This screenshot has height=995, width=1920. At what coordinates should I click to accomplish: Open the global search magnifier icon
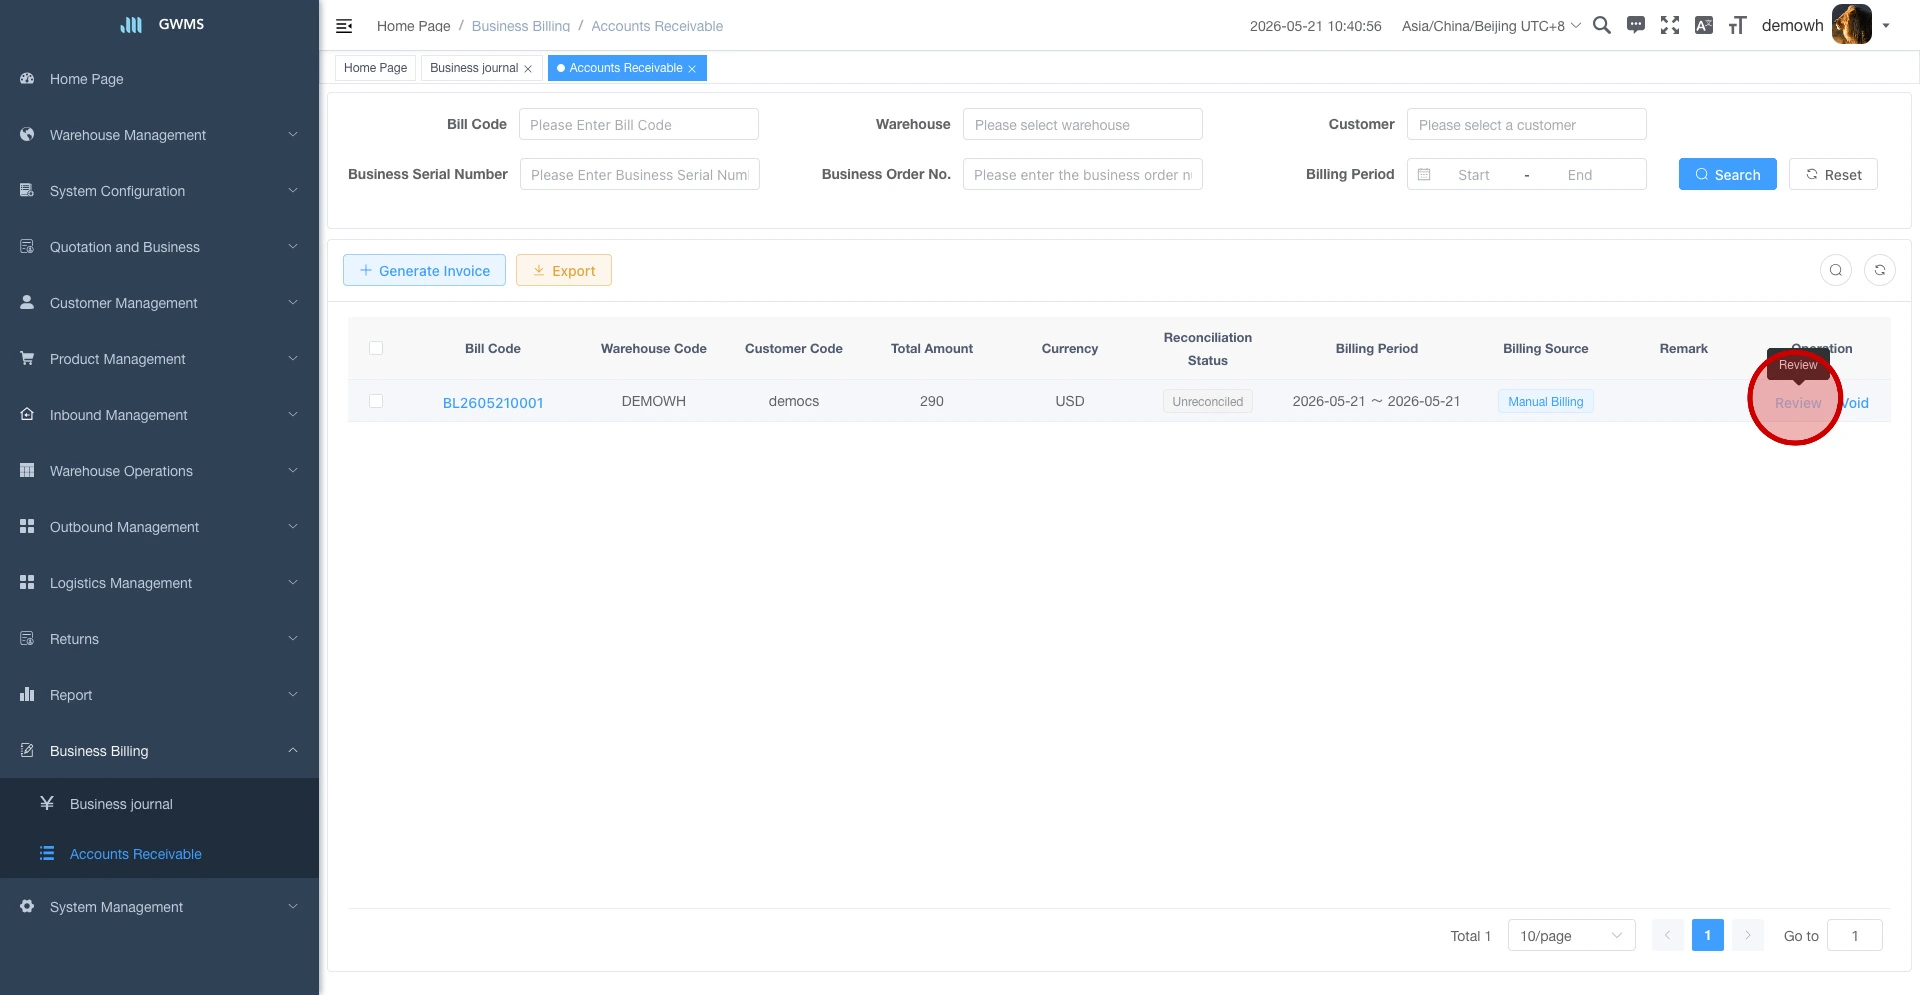click(1602, 26)
